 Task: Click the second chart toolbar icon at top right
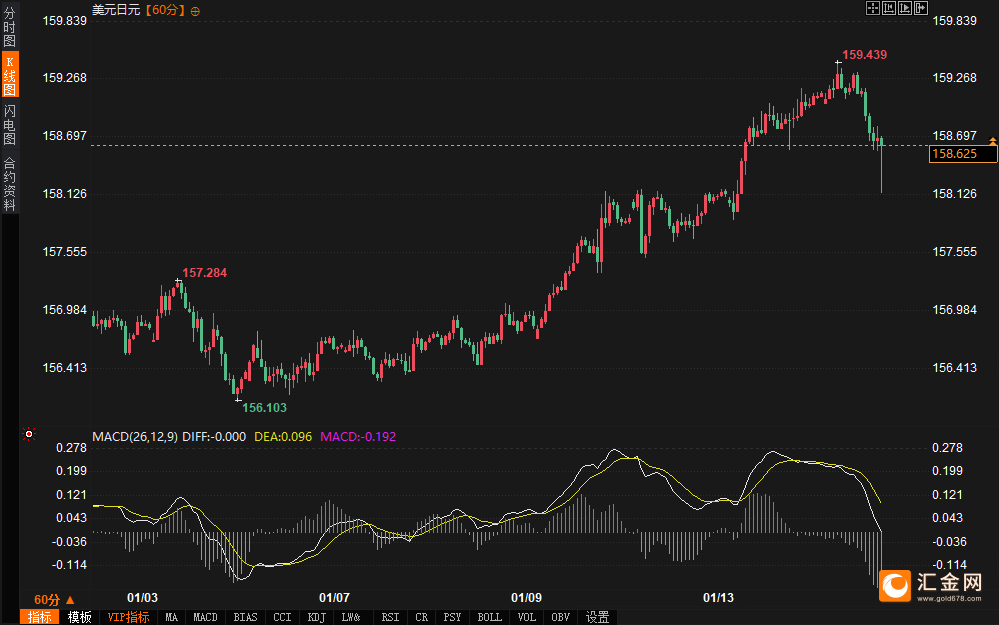click(888, 8)
